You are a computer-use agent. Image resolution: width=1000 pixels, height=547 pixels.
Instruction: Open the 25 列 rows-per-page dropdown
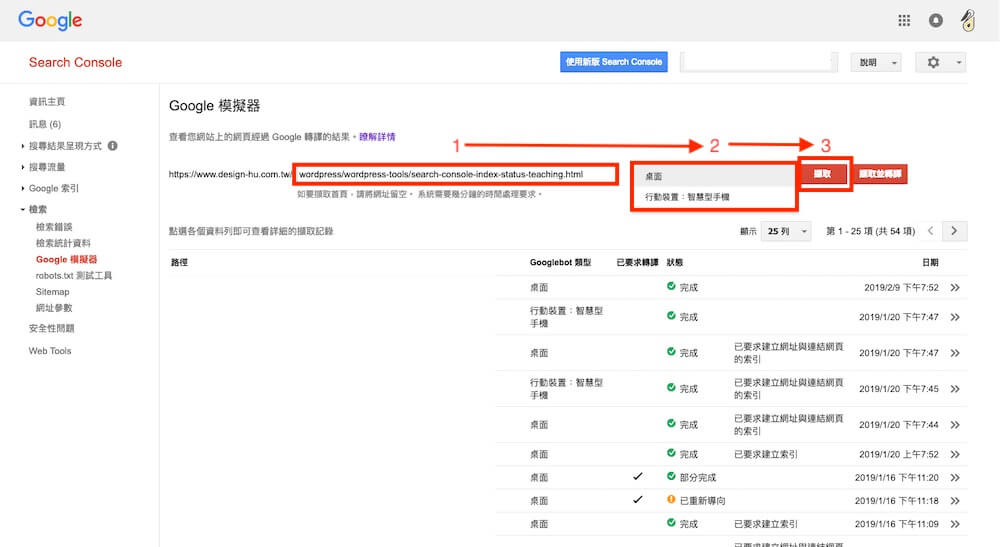[787, 231]
